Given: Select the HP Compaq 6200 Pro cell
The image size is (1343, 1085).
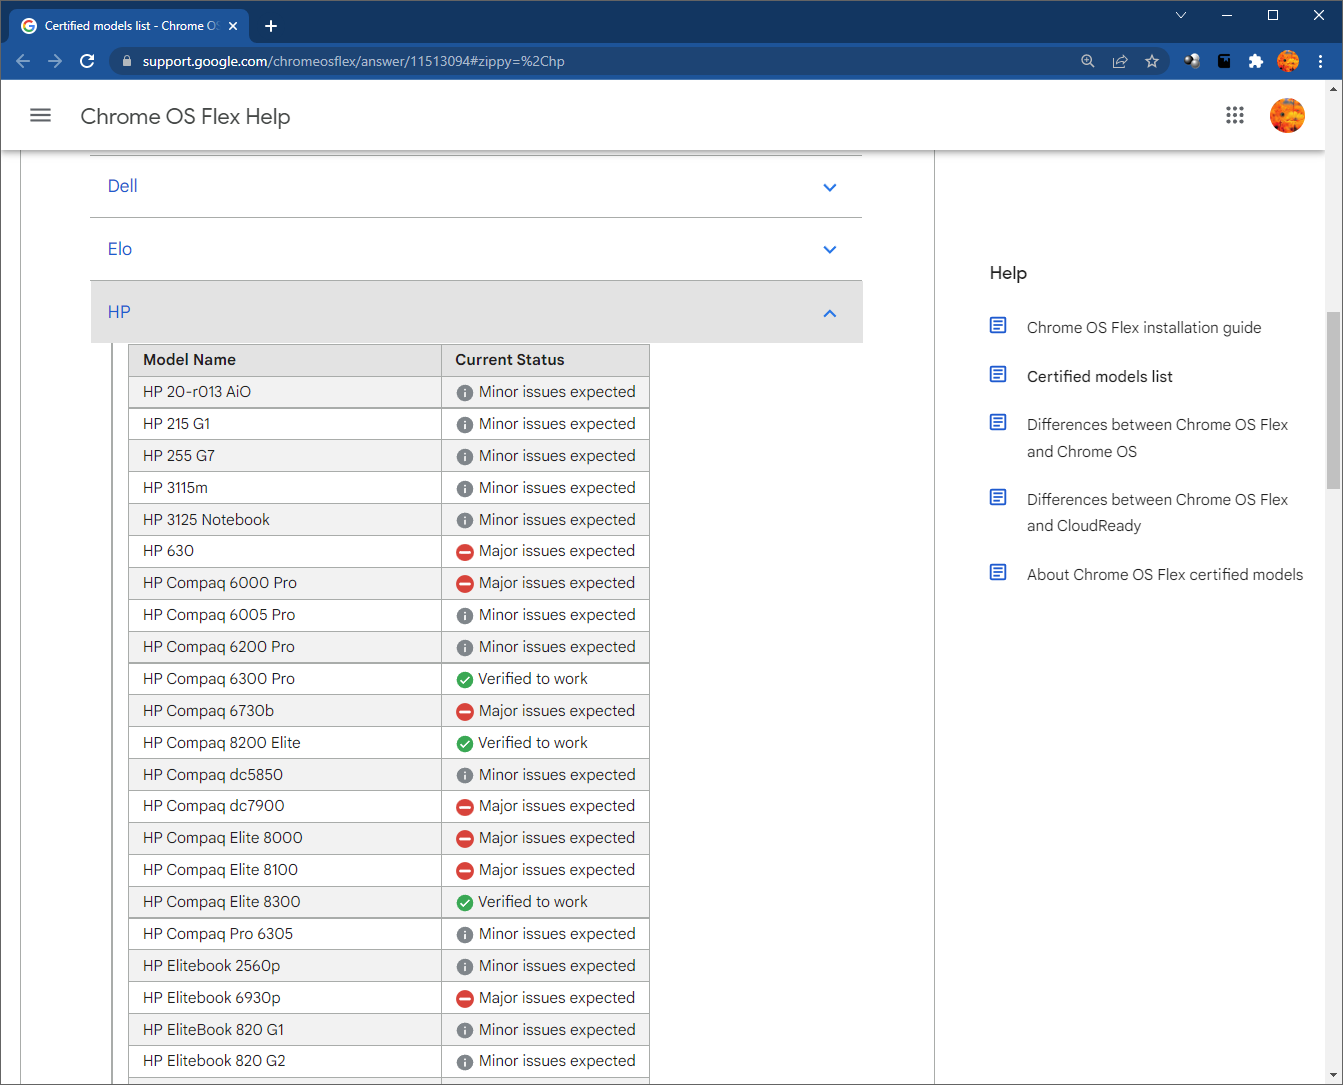Looking at the screenshot, I should coord(285,647).
